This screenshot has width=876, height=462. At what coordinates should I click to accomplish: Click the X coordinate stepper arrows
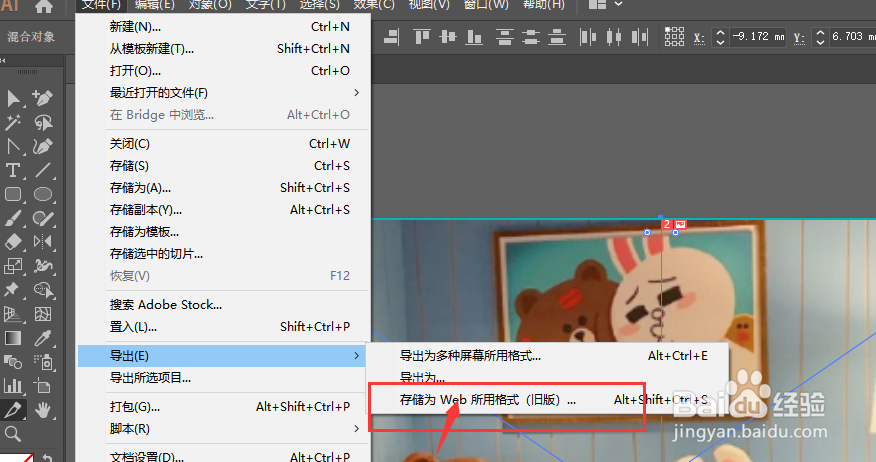721,37
